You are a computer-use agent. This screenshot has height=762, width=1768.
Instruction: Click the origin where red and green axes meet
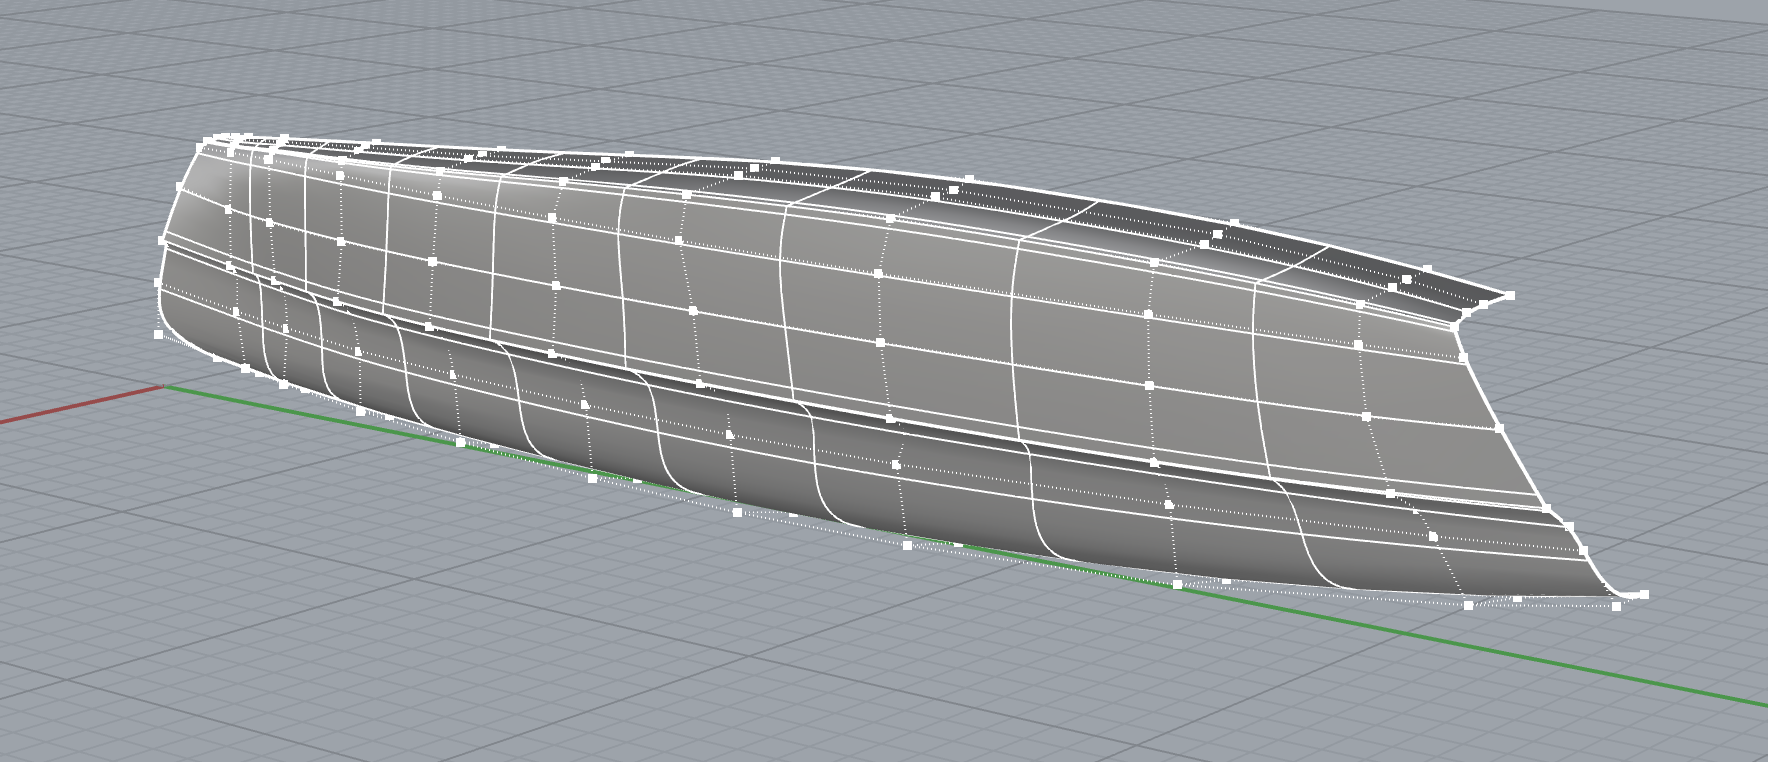pyautogui.click(x=164, y=386)
